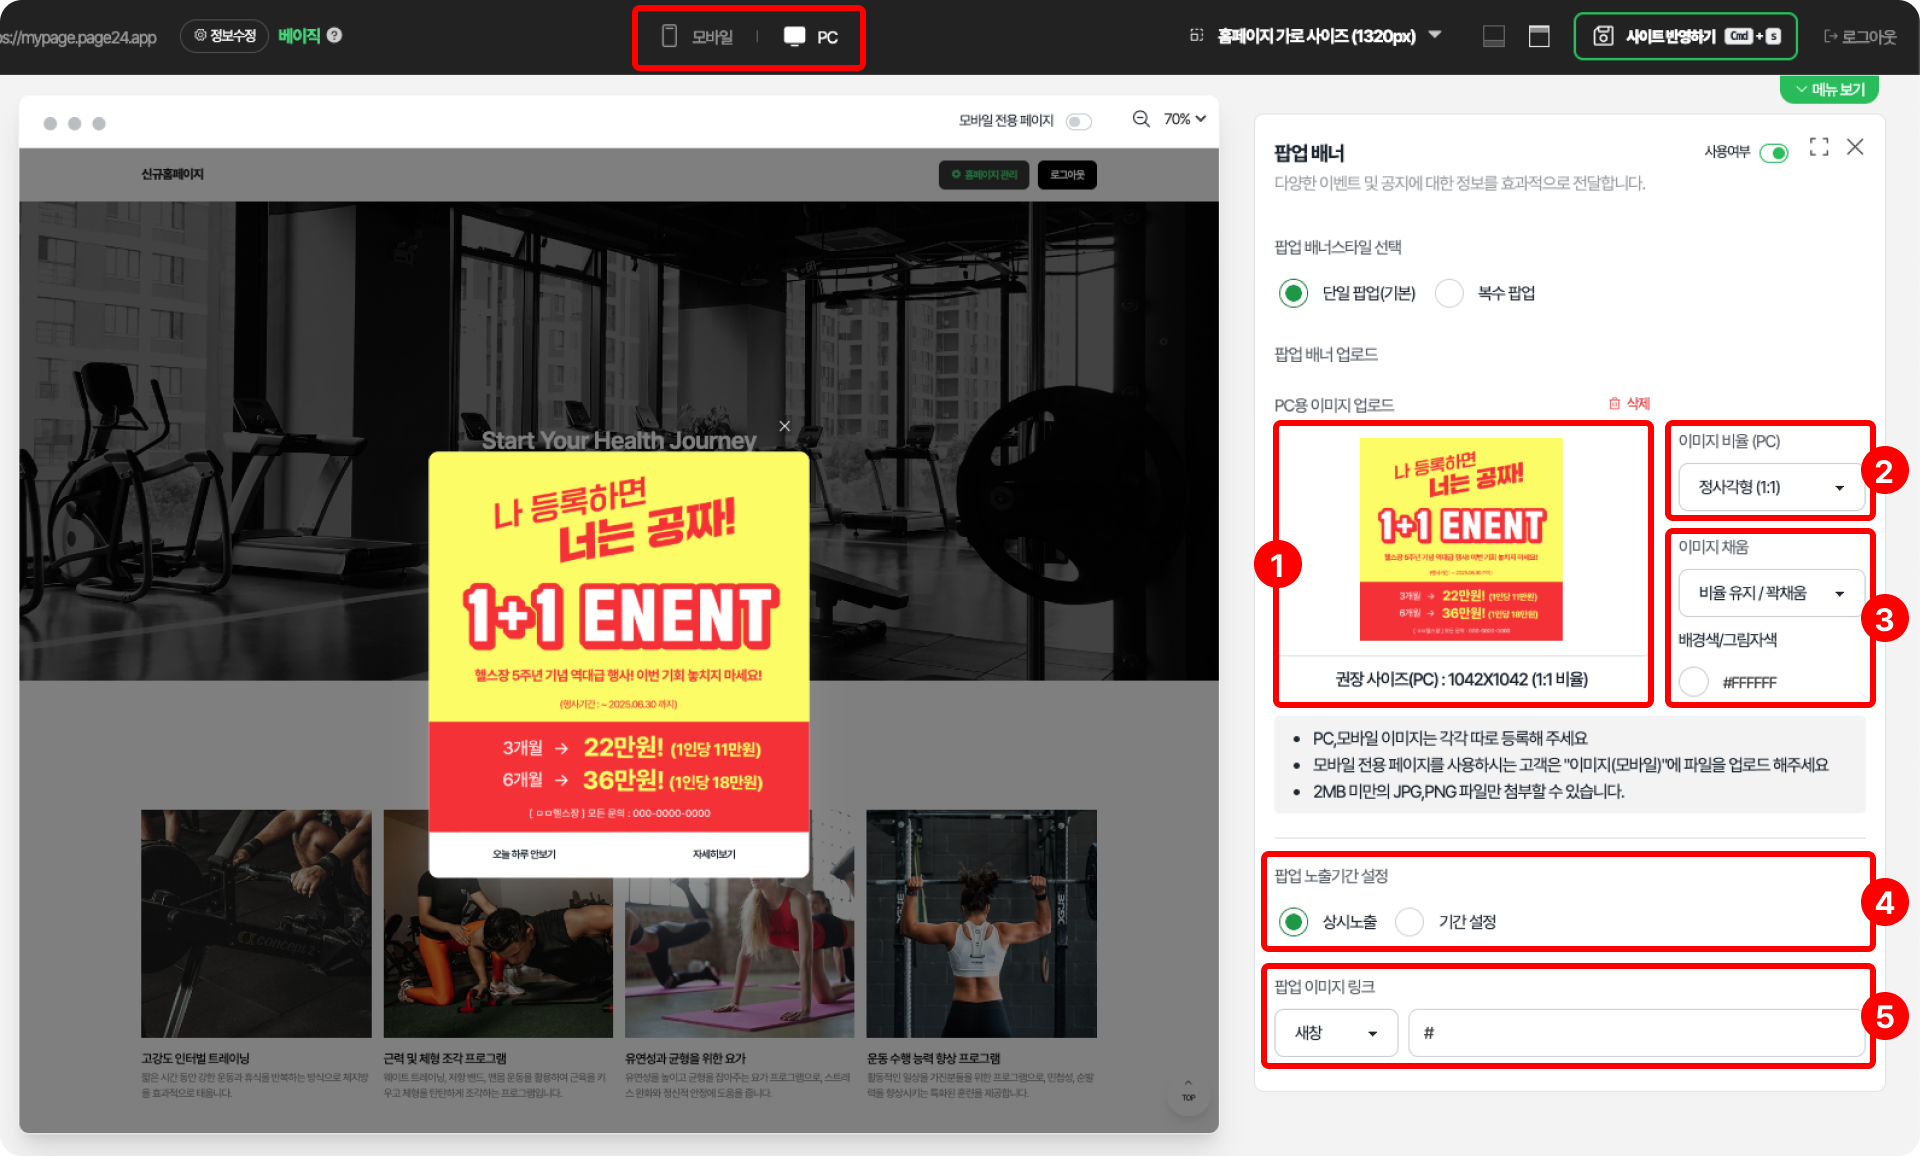Open the 새창 link target dropdown
Screen dimensions: 1920x1156
tap(1335, 1033)
